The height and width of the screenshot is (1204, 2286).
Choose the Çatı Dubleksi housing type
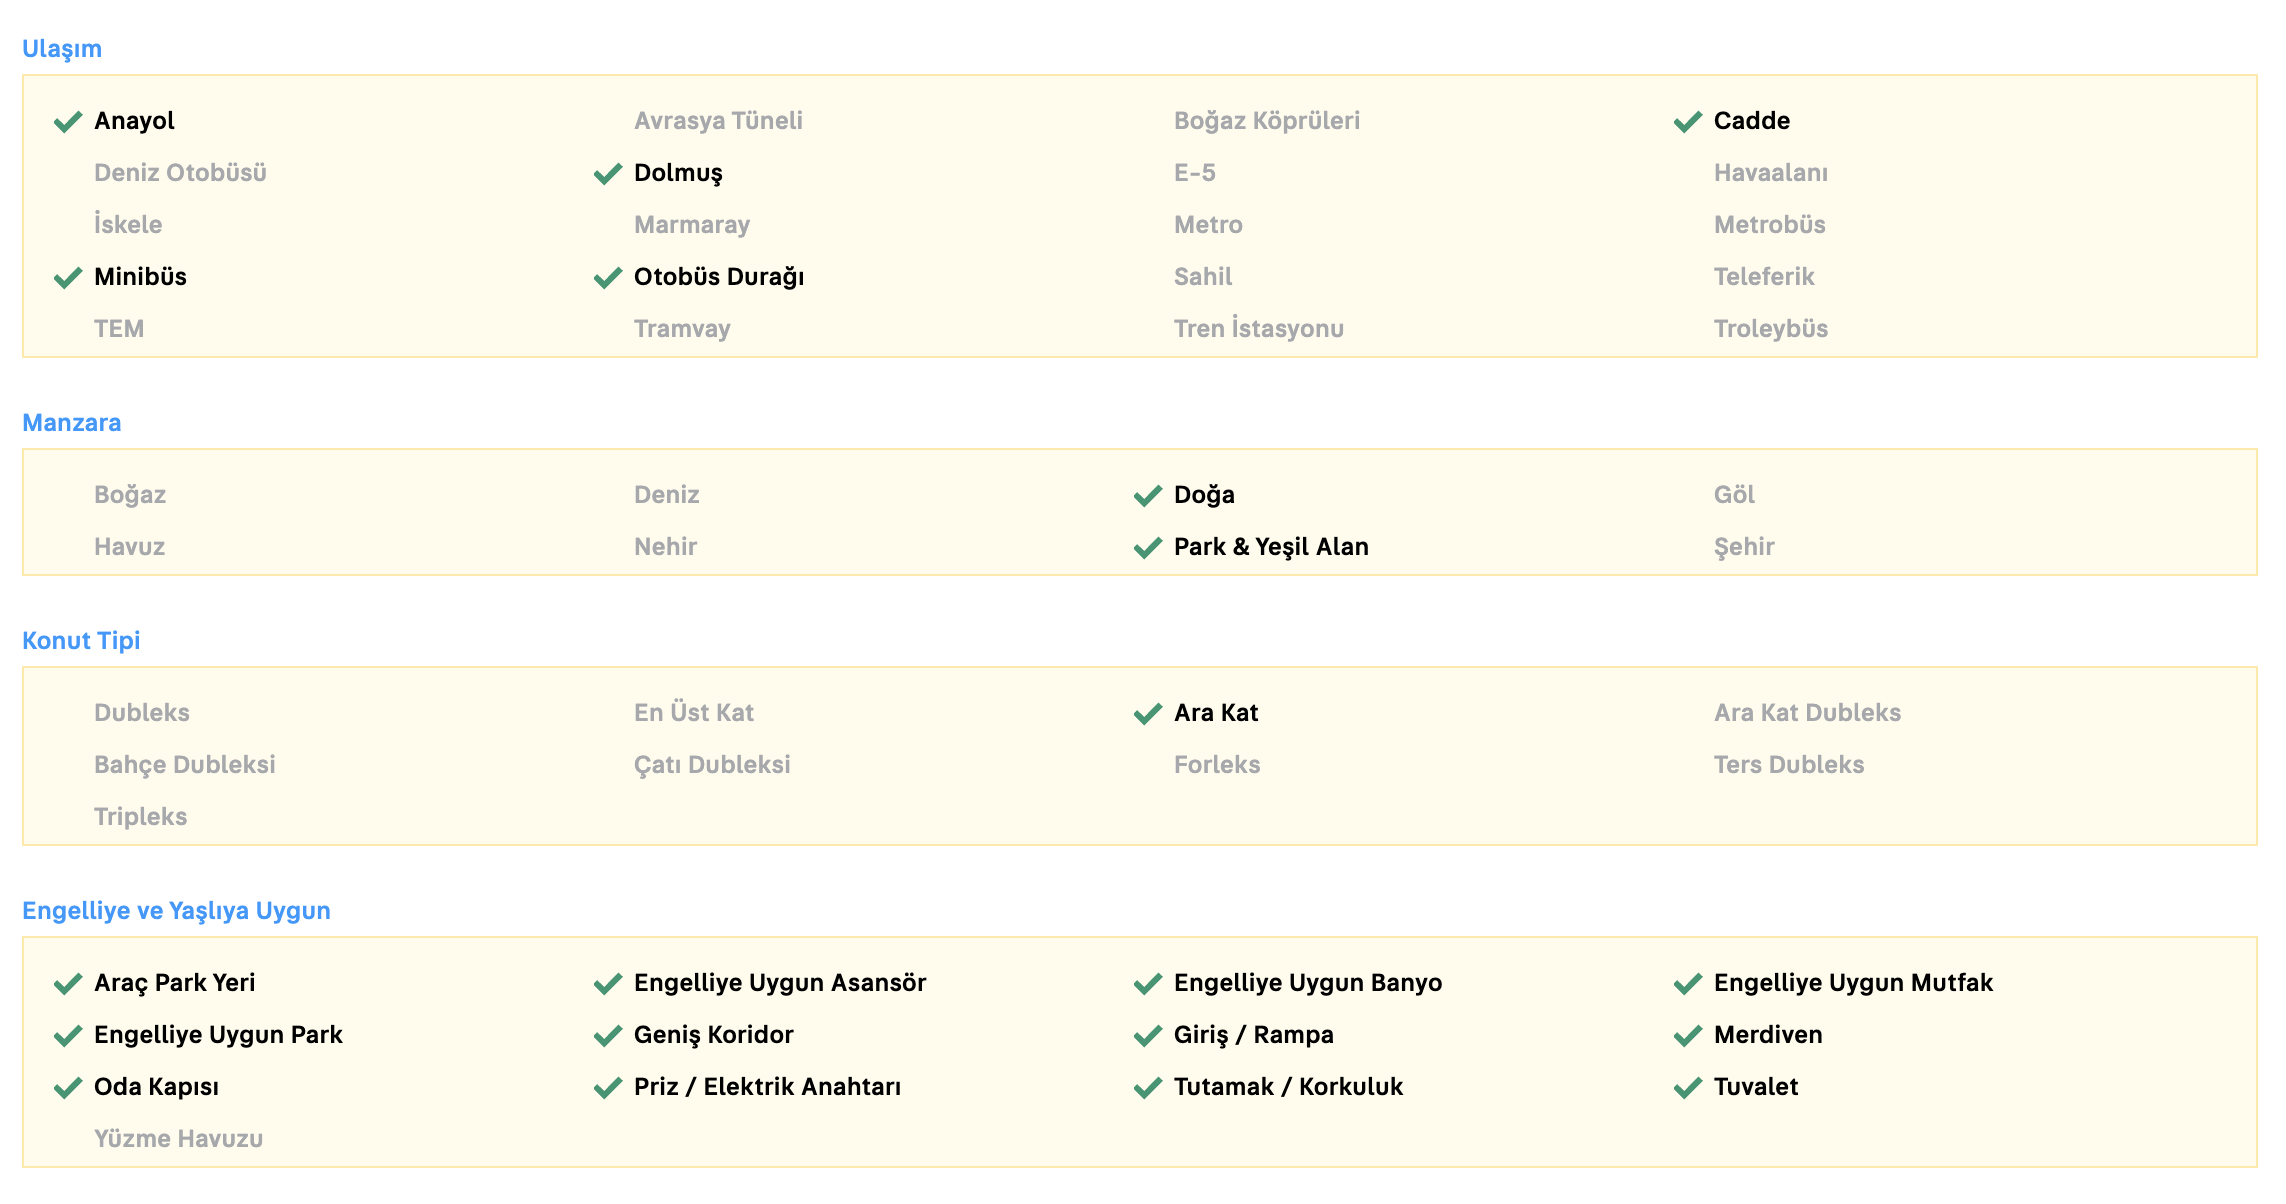[712, 765]
